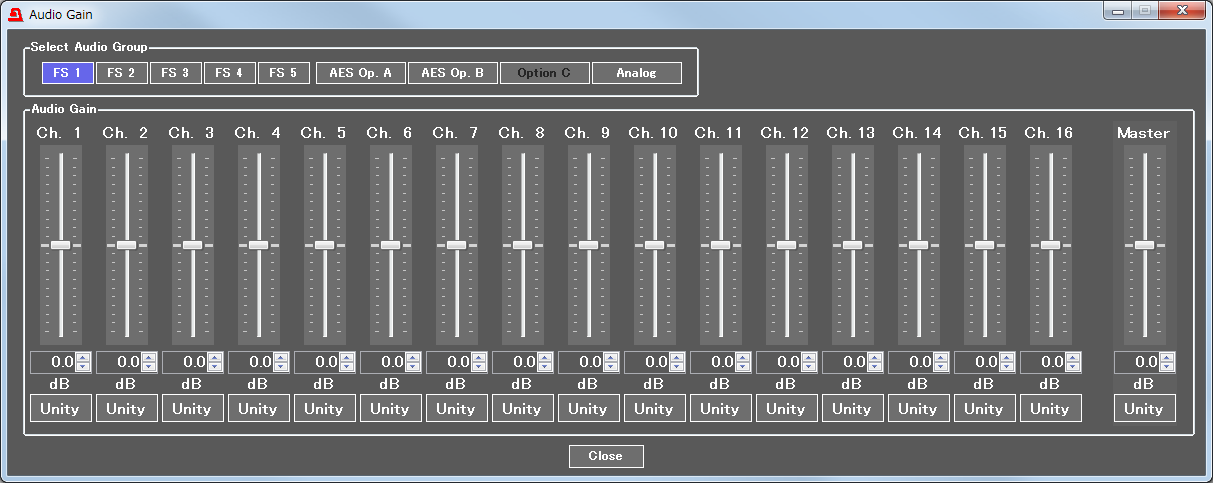Decrease Ch. 16 gain with down arrow

1073,367
